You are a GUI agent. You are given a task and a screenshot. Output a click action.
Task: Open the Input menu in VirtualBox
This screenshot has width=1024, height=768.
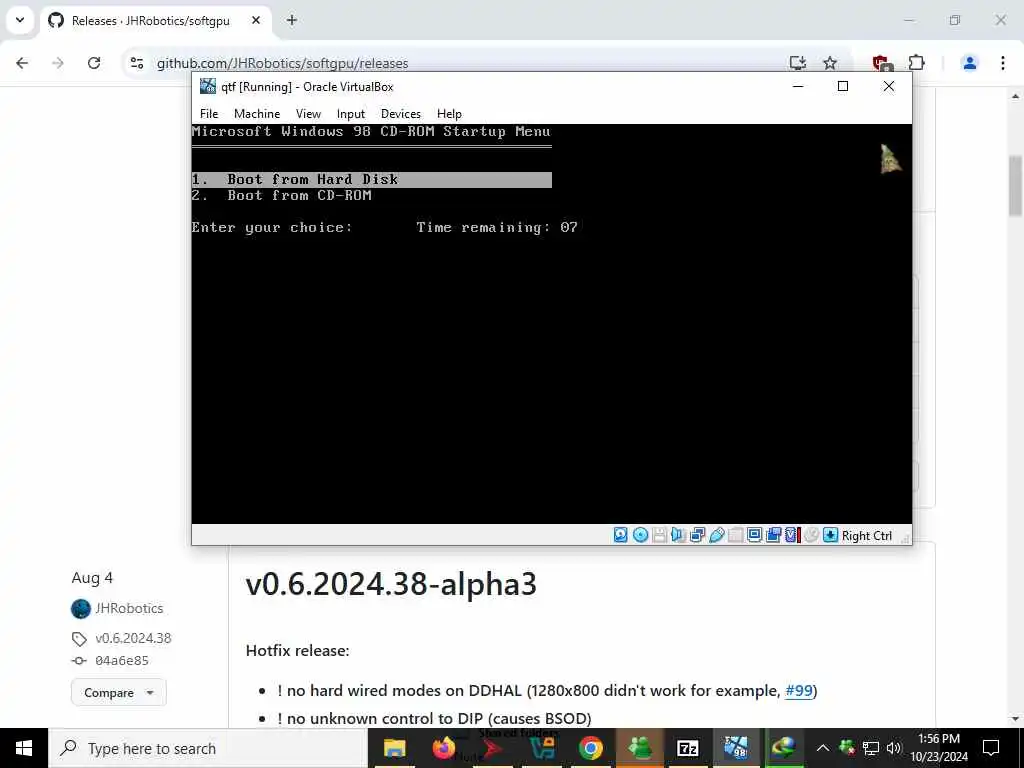[x=351, y=114]
